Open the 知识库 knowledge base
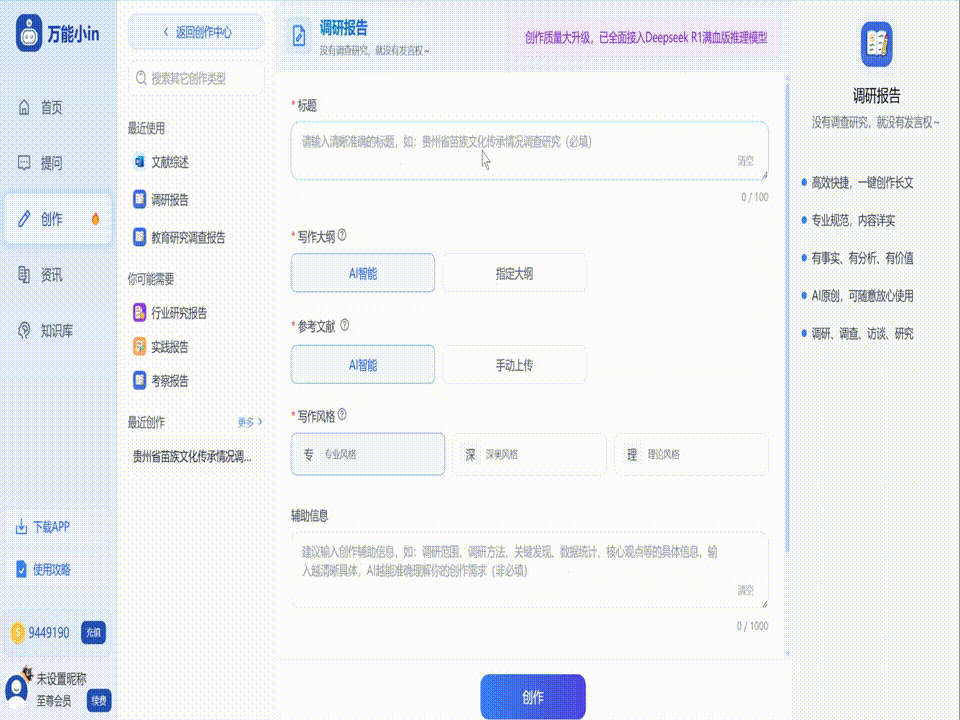The height and width of the screenshot is (720, 960). [58, 331]
